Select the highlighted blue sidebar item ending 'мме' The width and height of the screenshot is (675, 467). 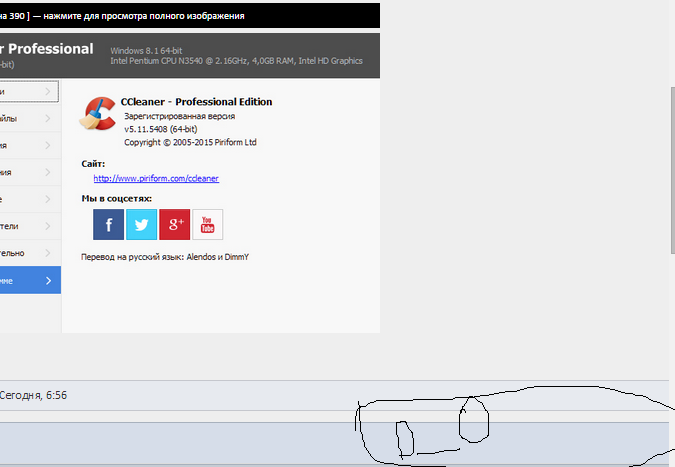coord(30,280)
